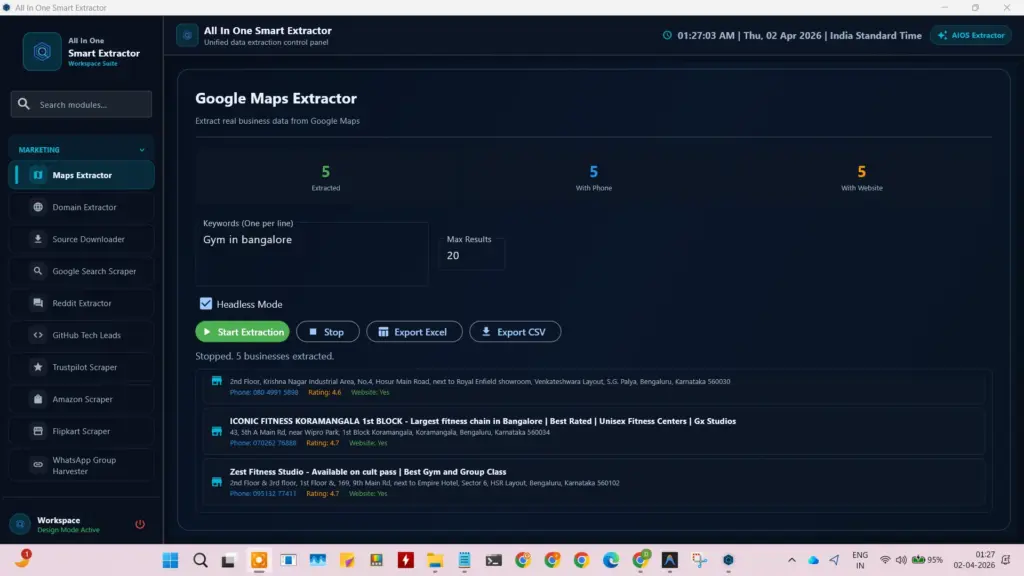Click the battery status tray icon
This screenshot has width=1024, height=576.
click(x=927, y=560)
